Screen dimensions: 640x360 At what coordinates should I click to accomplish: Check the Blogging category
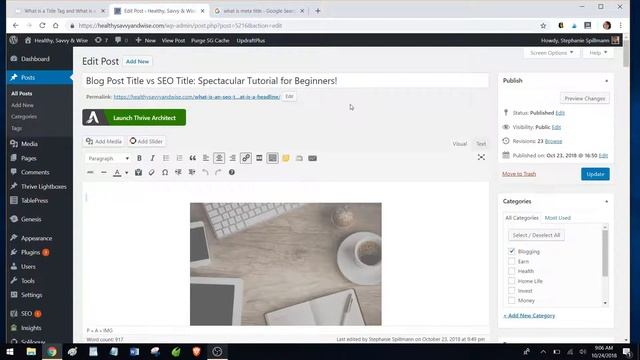coord(511,251)
